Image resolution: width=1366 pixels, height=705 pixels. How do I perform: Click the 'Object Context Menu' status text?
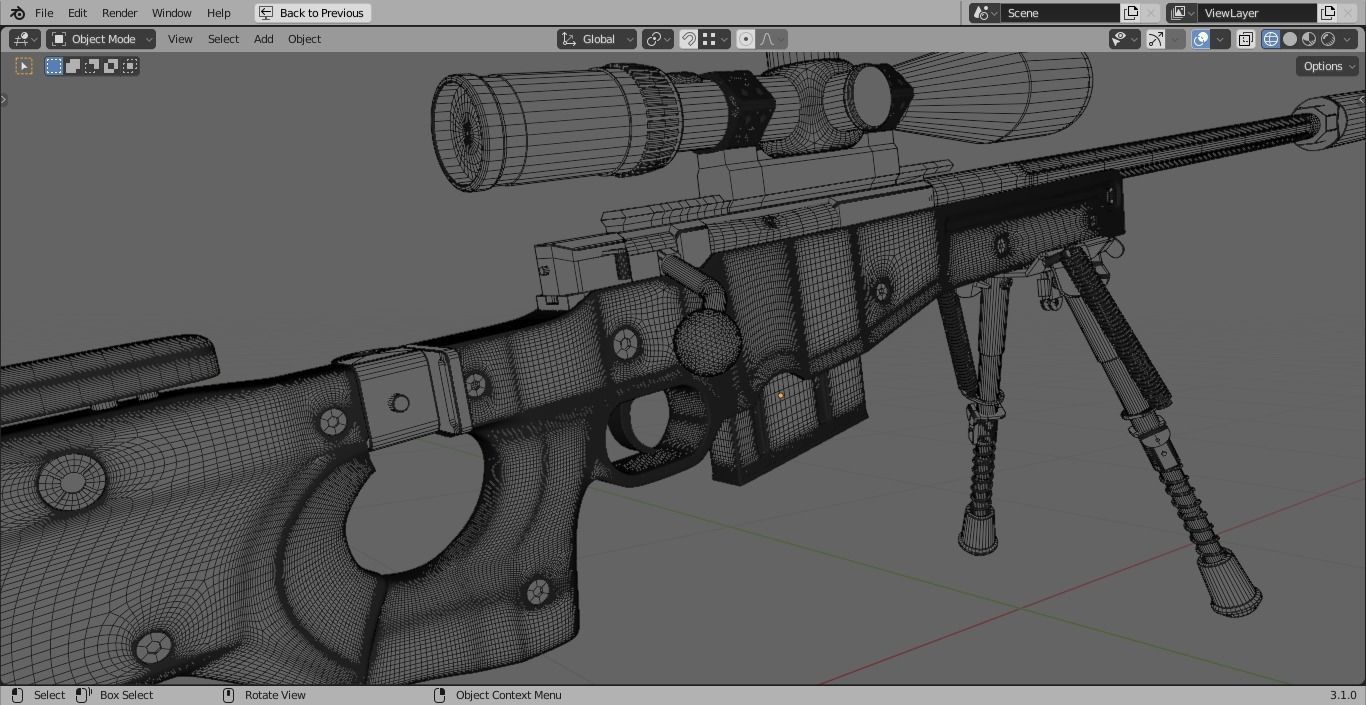[x=508, y=695]
